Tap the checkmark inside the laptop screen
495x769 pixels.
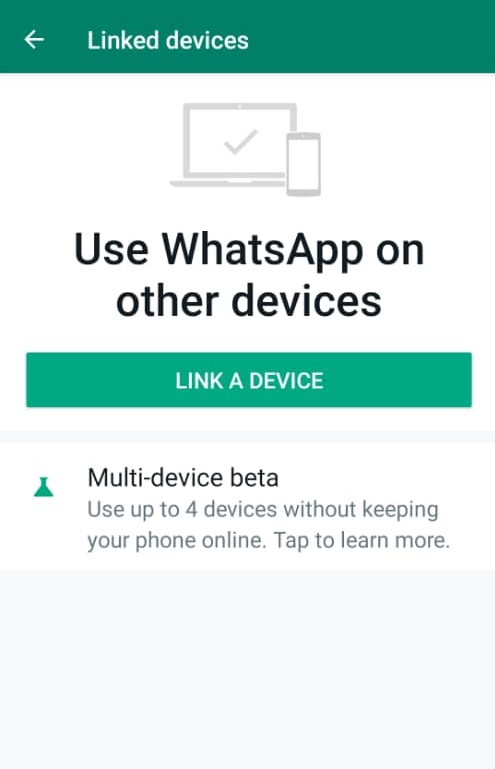[240, 141]
